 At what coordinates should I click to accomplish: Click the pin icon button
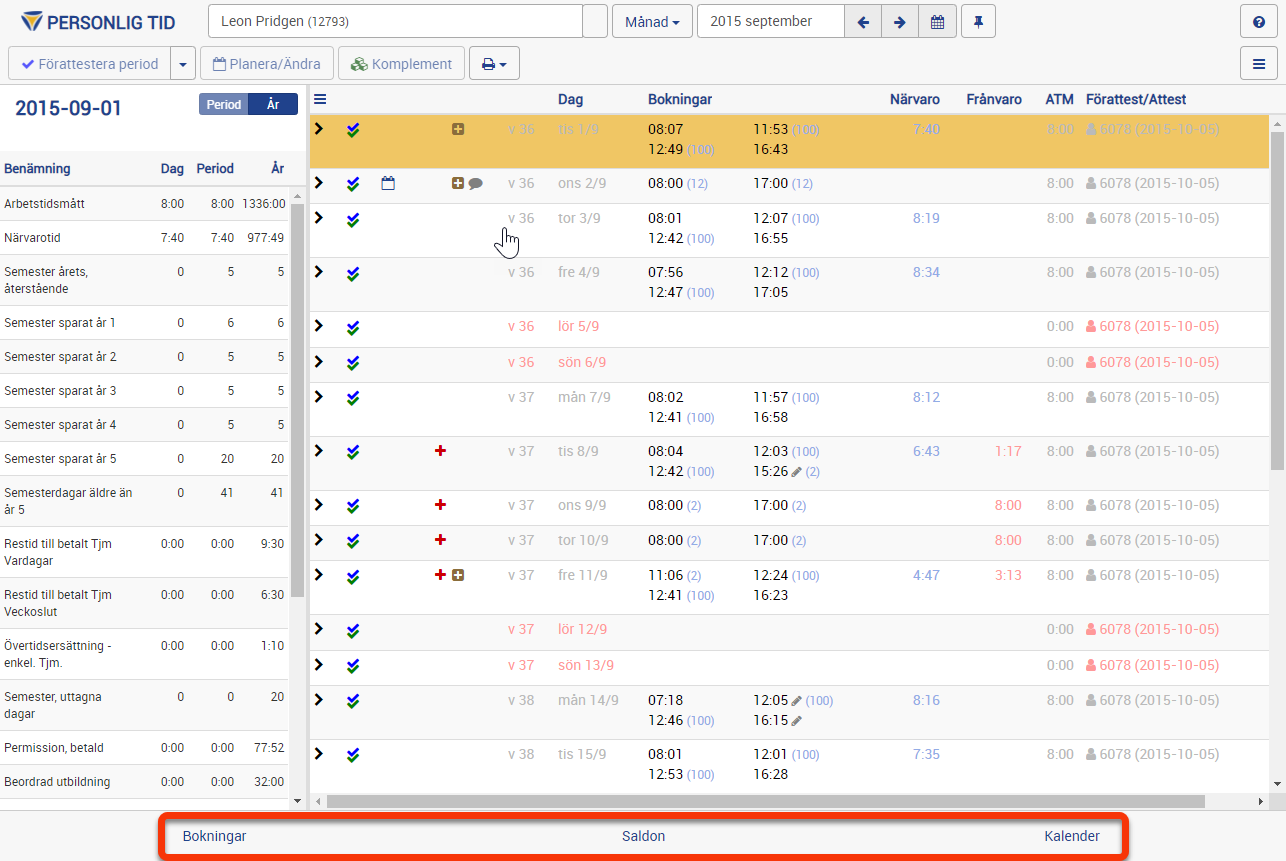point(978,21)
